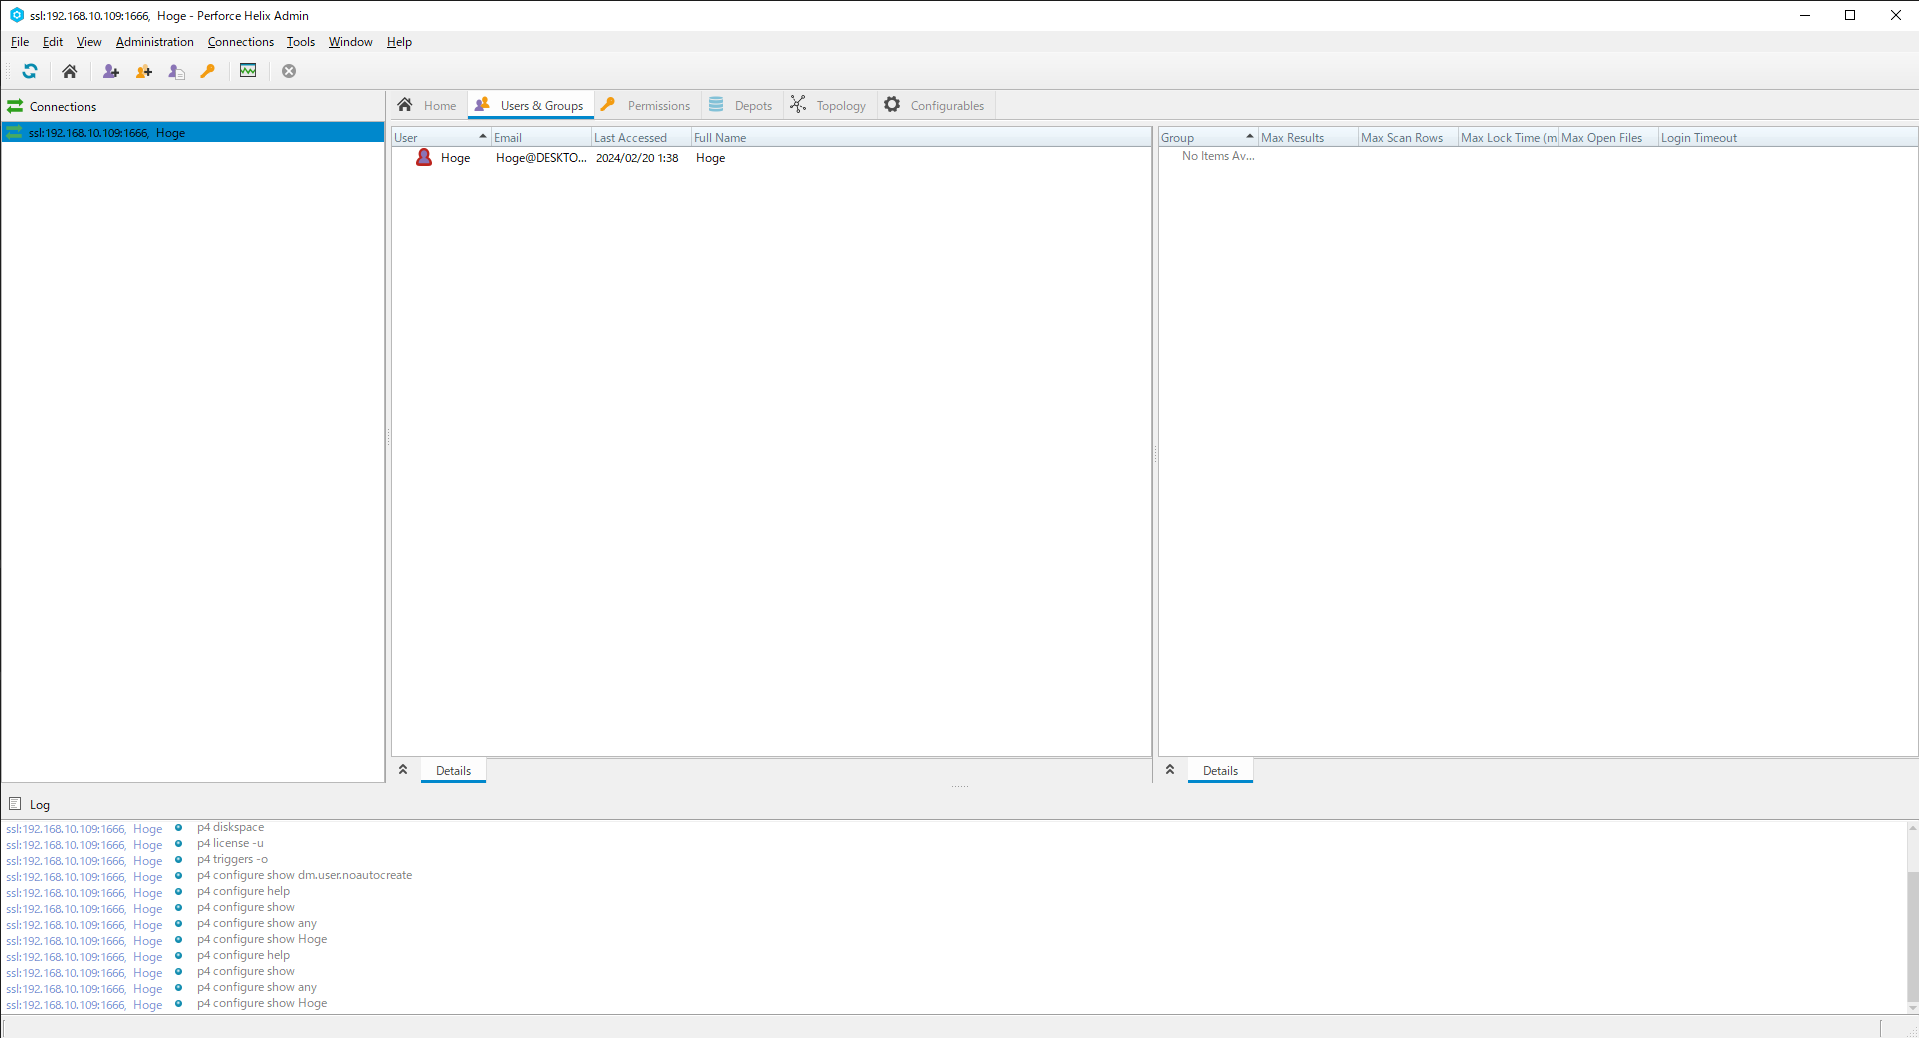
Task: Select the 'p4 configure show dm.user.noautocreate' log entry
Action: [x=305, y=875]
